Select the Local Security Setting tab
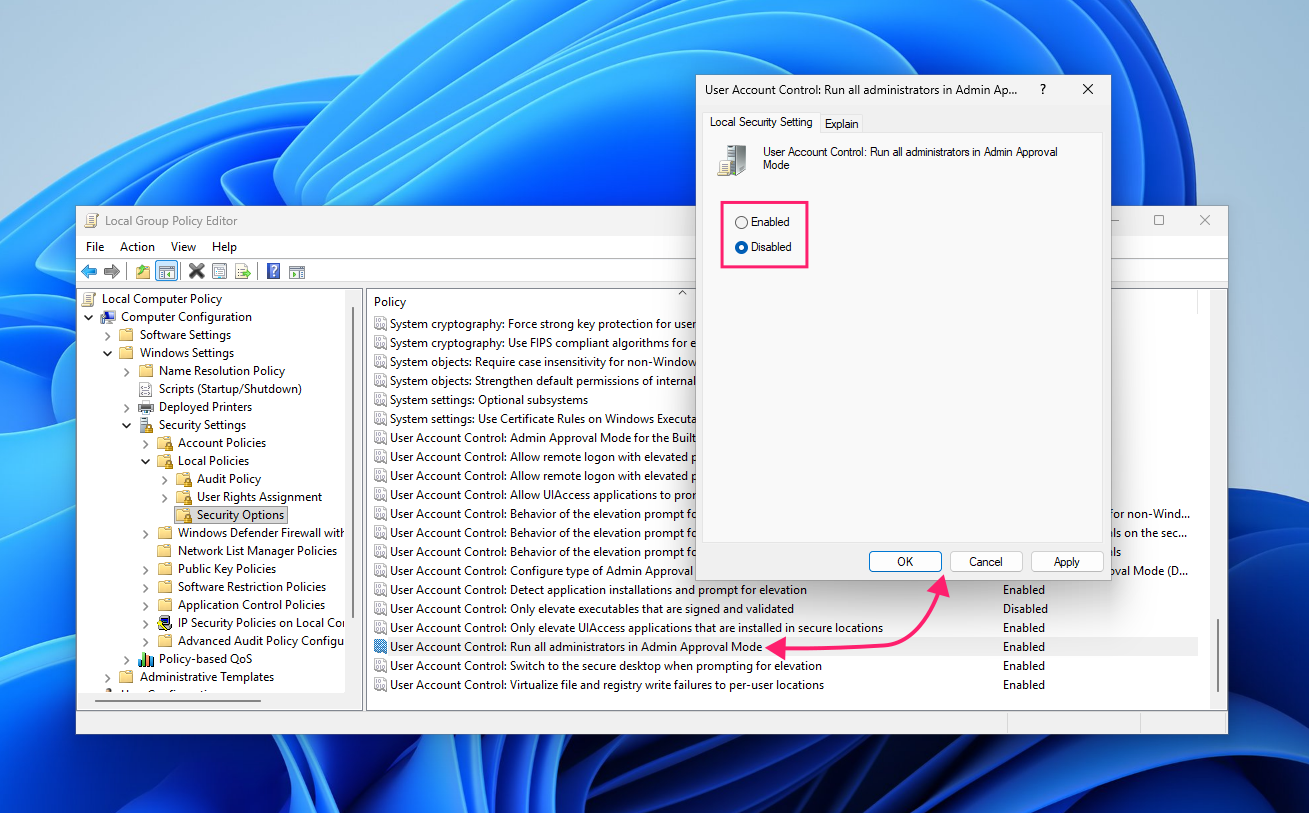This screenshot has width=1309, height=813. (761, 122)
